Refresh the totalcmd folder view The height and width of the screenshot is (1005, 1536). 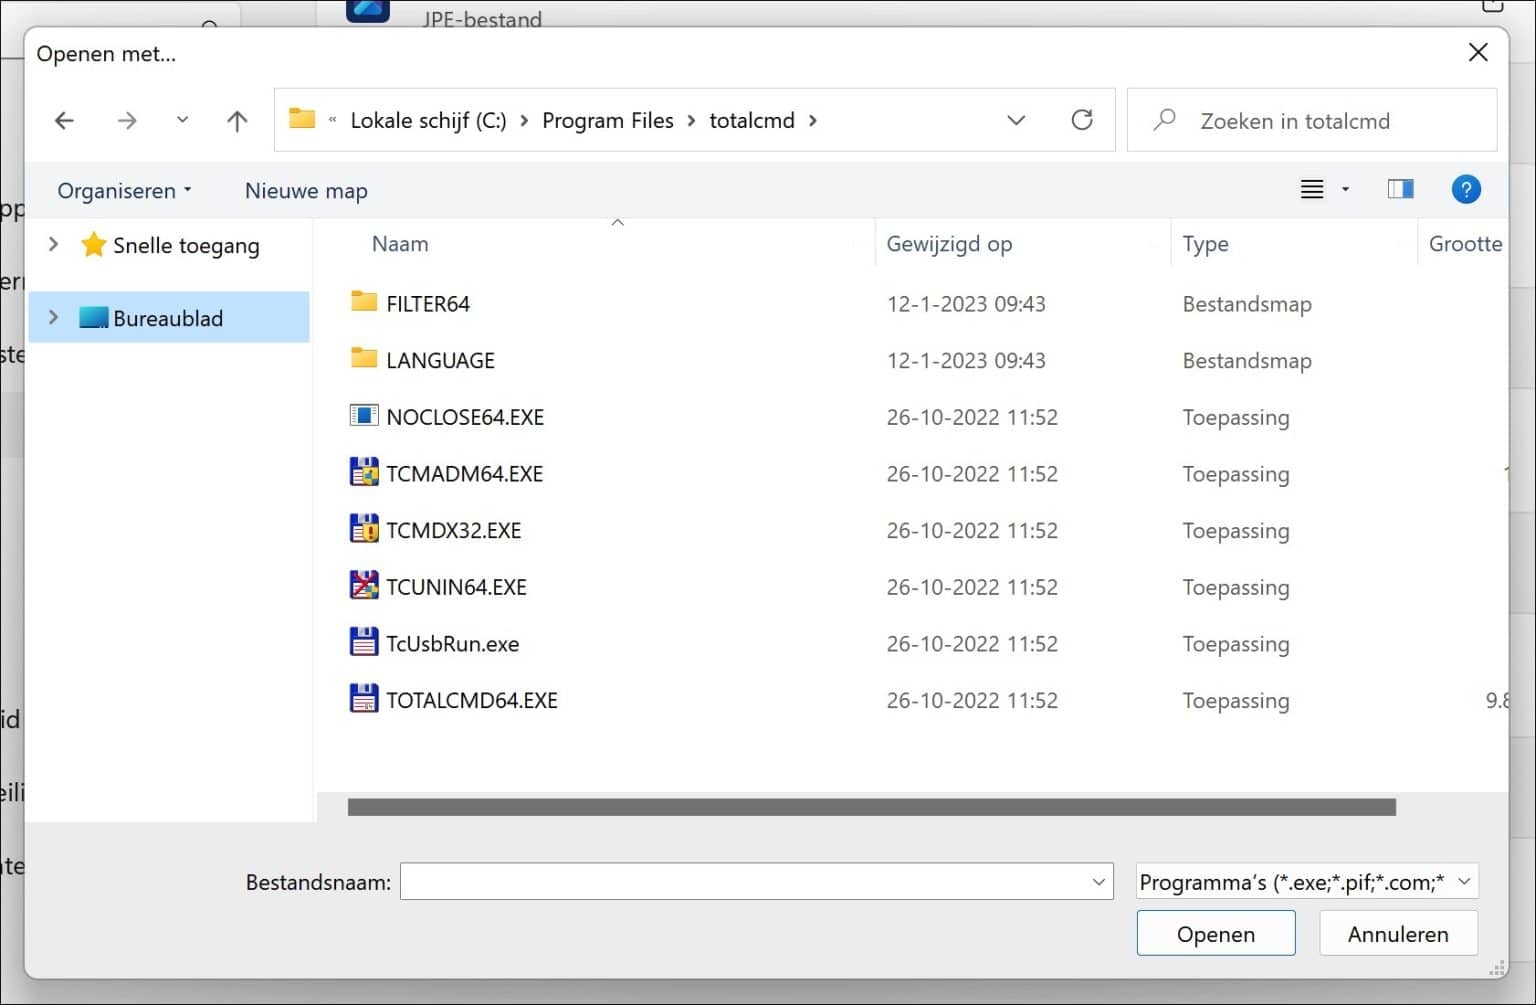click(1082, 120)
